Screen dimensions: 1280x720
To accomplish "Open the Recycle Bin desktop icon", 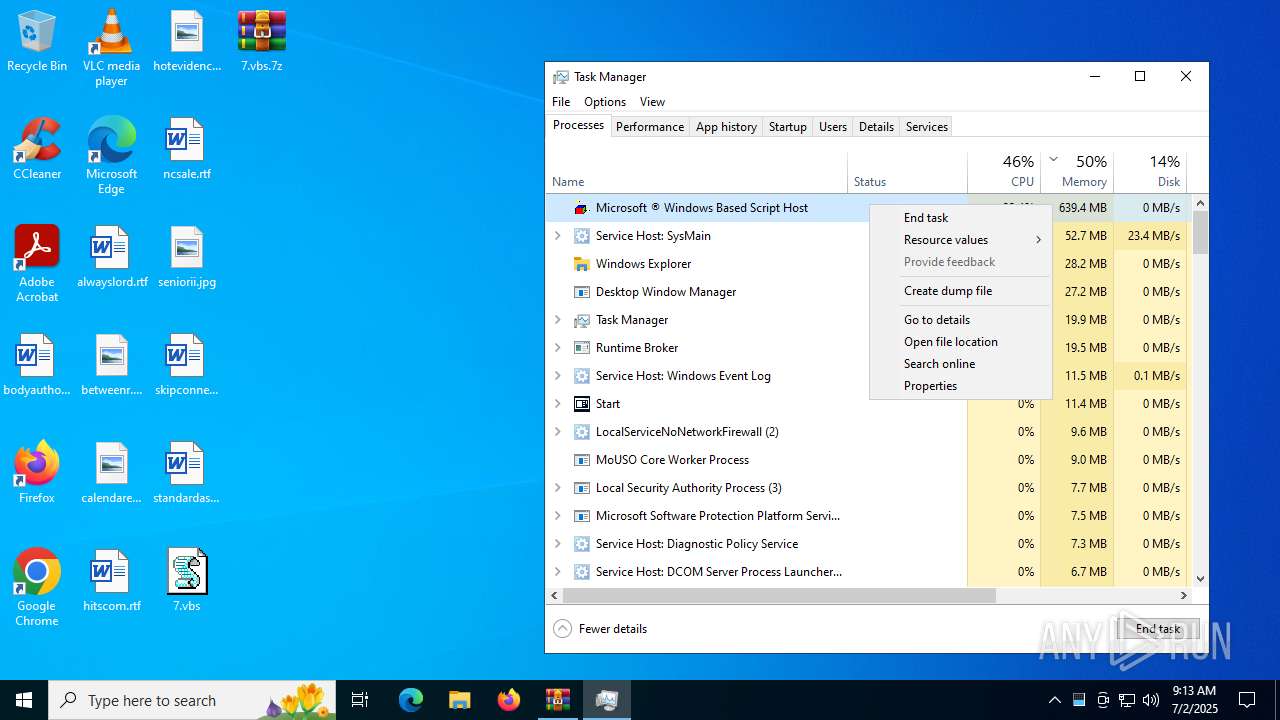I will (x=37, y=41).
